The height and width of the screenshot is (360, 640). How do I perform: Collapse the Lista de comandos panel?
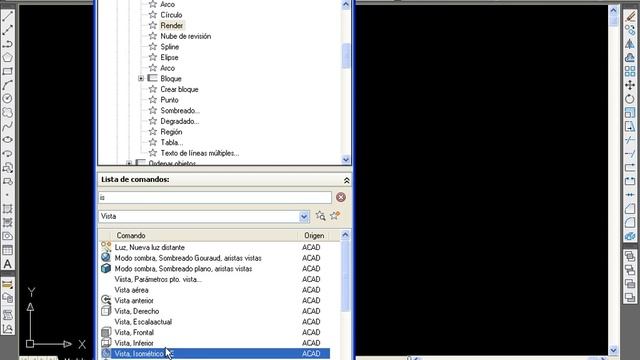(x=346, y=180)
